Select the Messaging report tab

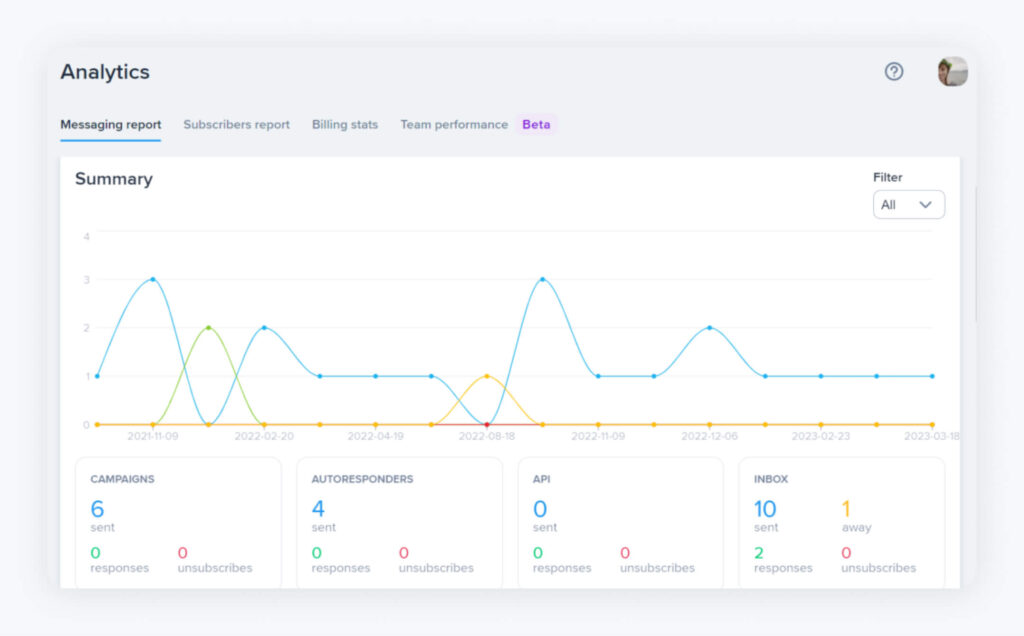pyautogui.click(x=110, y=124)
